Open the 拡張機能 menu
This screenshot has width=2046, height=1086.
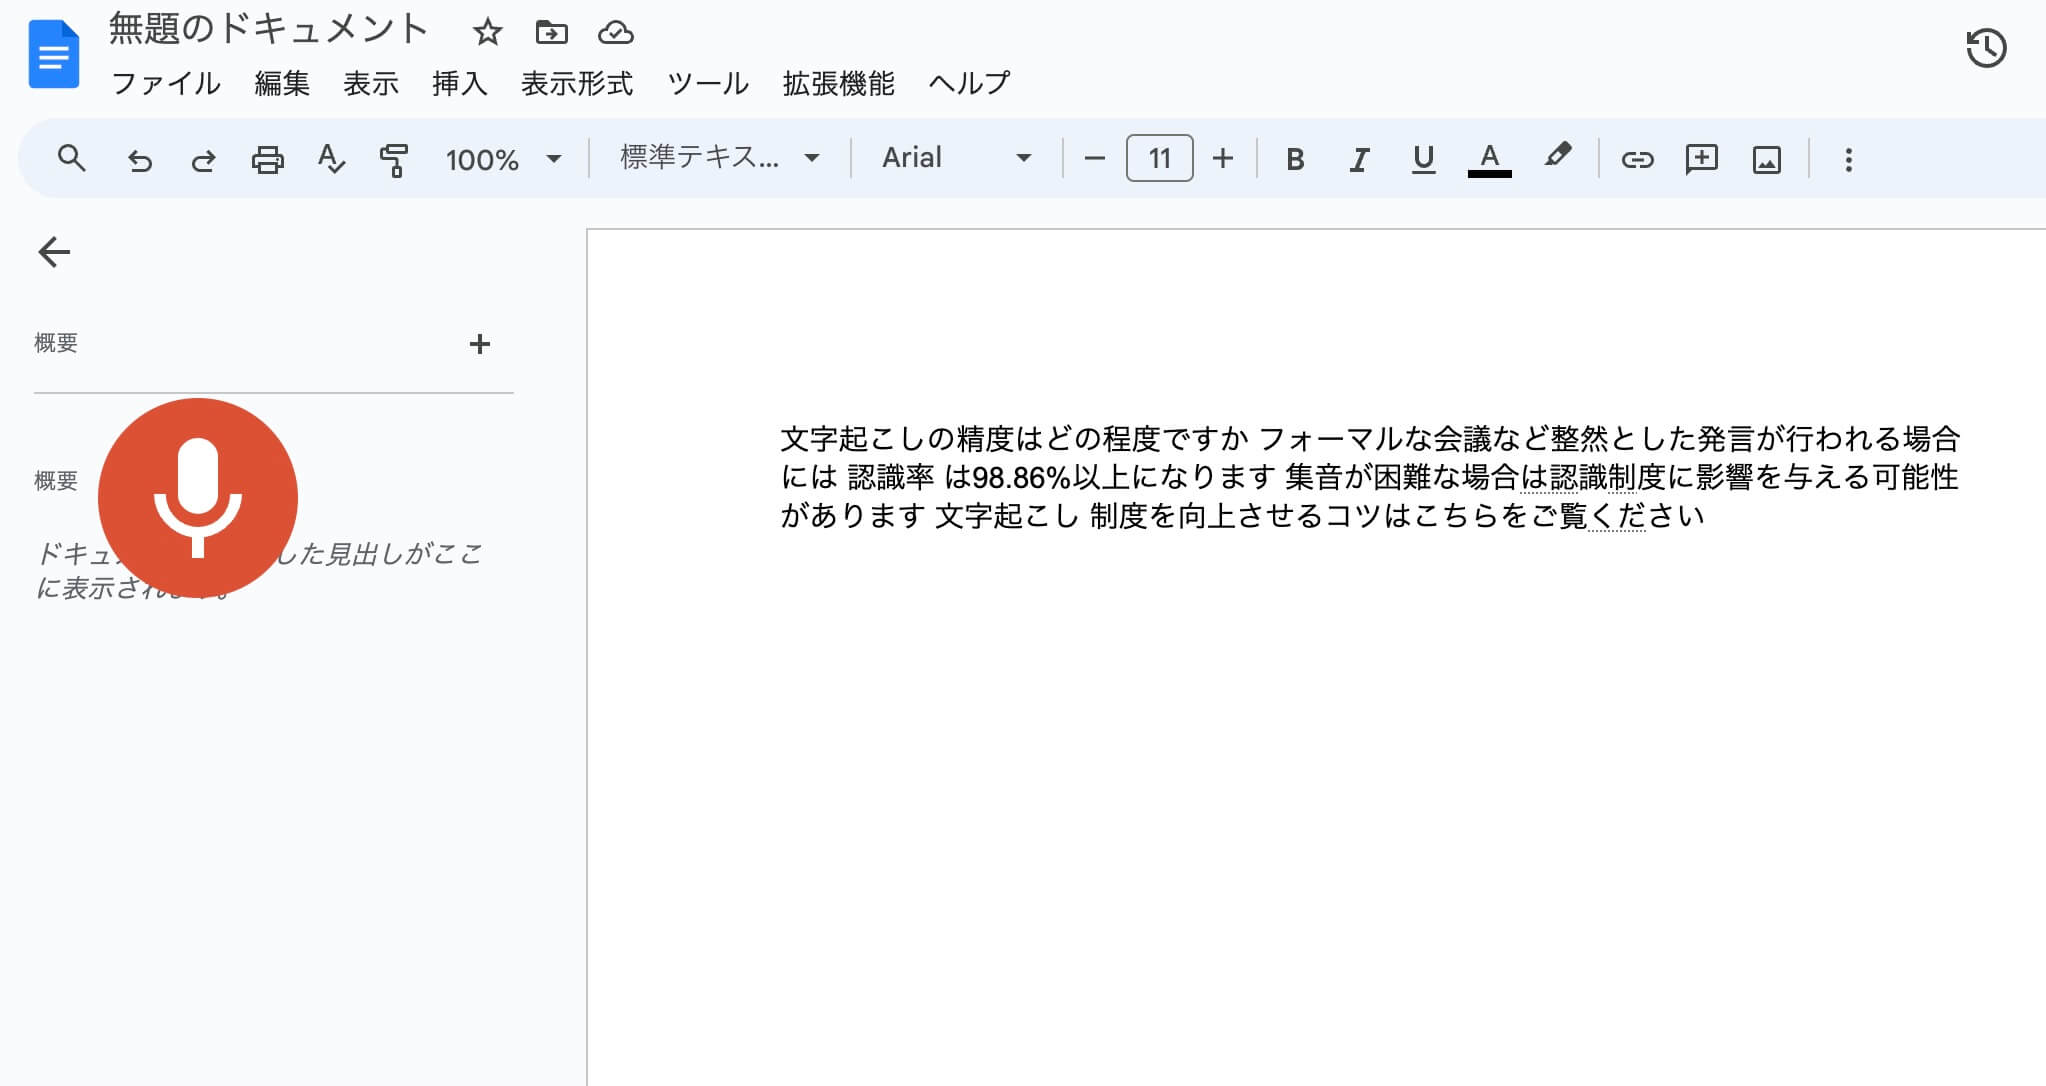click(x=838, y=84)
